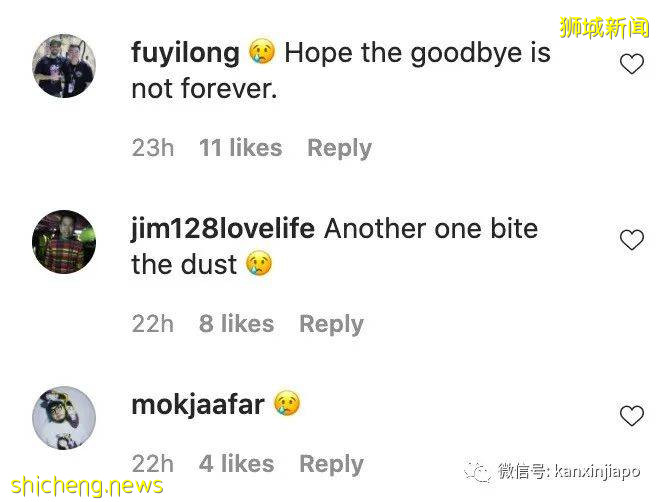
Task: Click the 23h timestamp on first comment
Action: click(153, 148)
